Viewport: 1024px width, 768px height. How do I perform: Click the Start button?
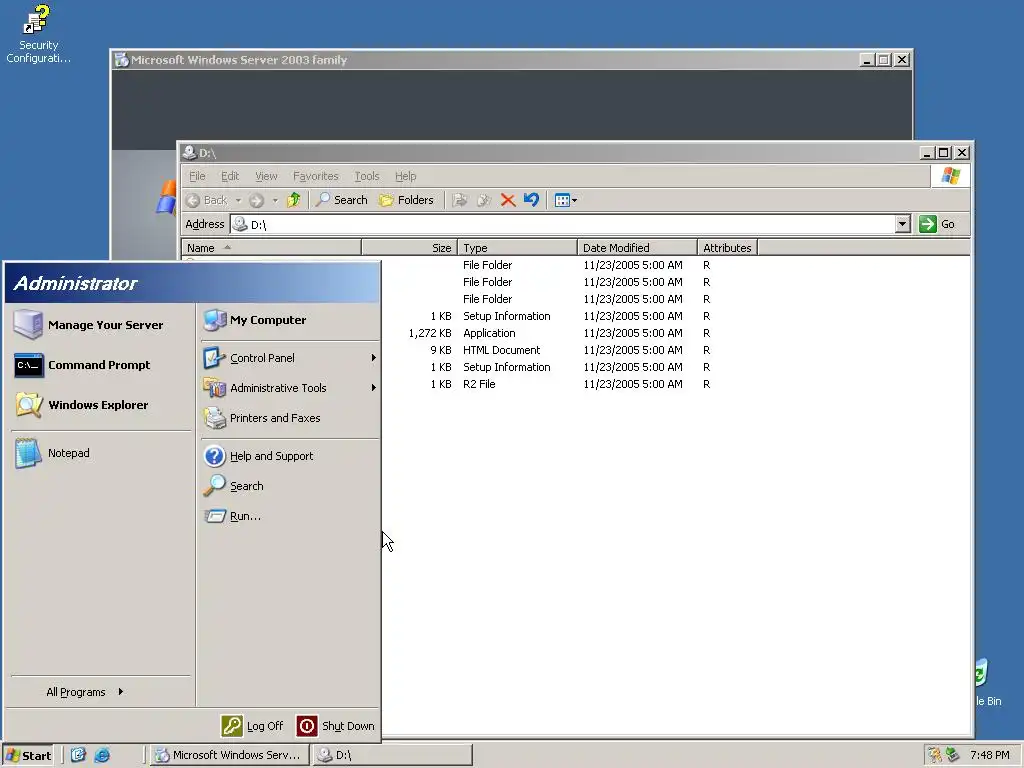pos(28,755)
